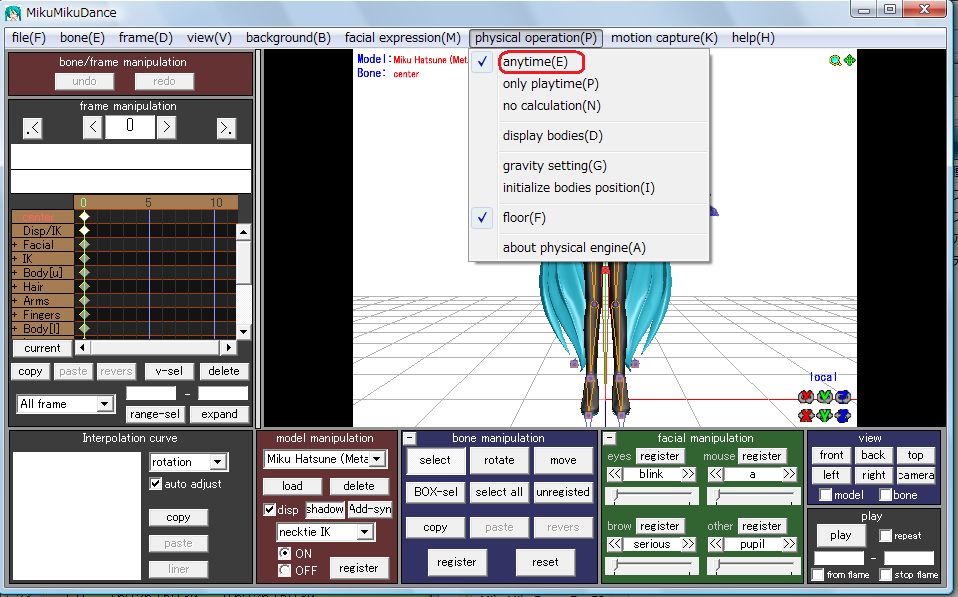Screen dimensions: 958x597
Task: Select IK ON radio button
Action: point(284,553)
